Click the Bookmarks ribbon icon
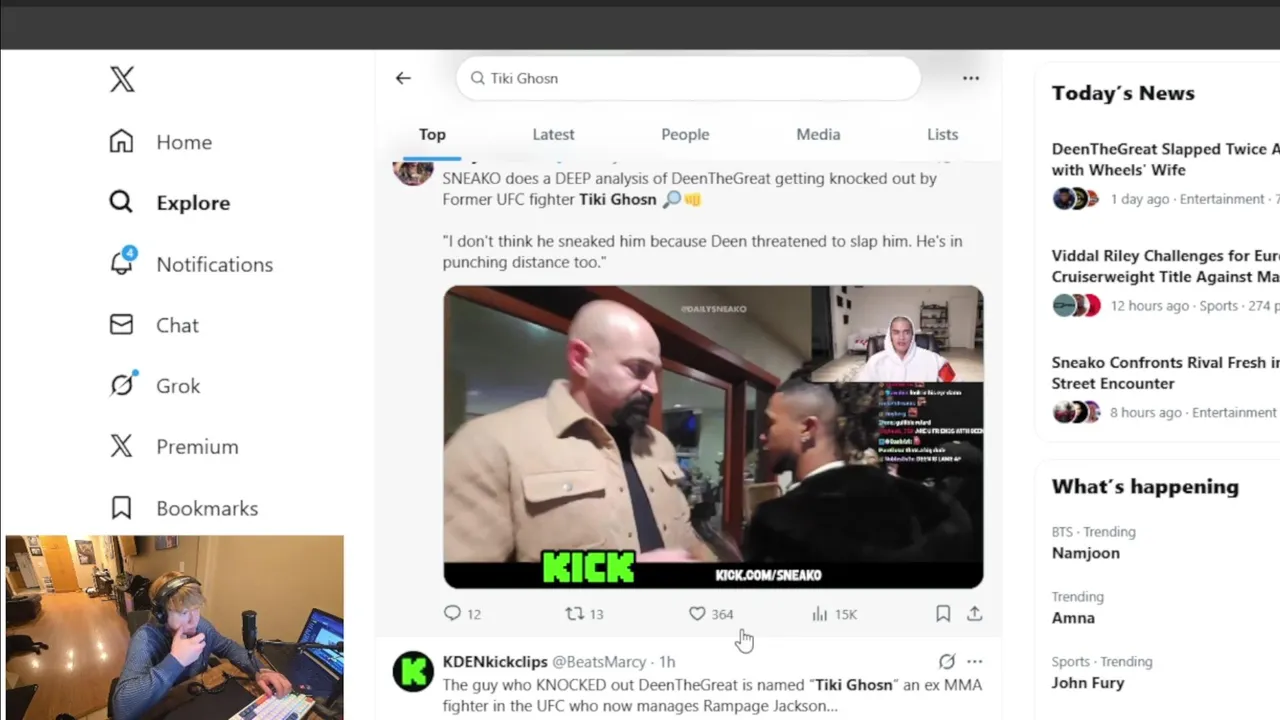This screenshot has width=1280, height=720. click(121, 508)
